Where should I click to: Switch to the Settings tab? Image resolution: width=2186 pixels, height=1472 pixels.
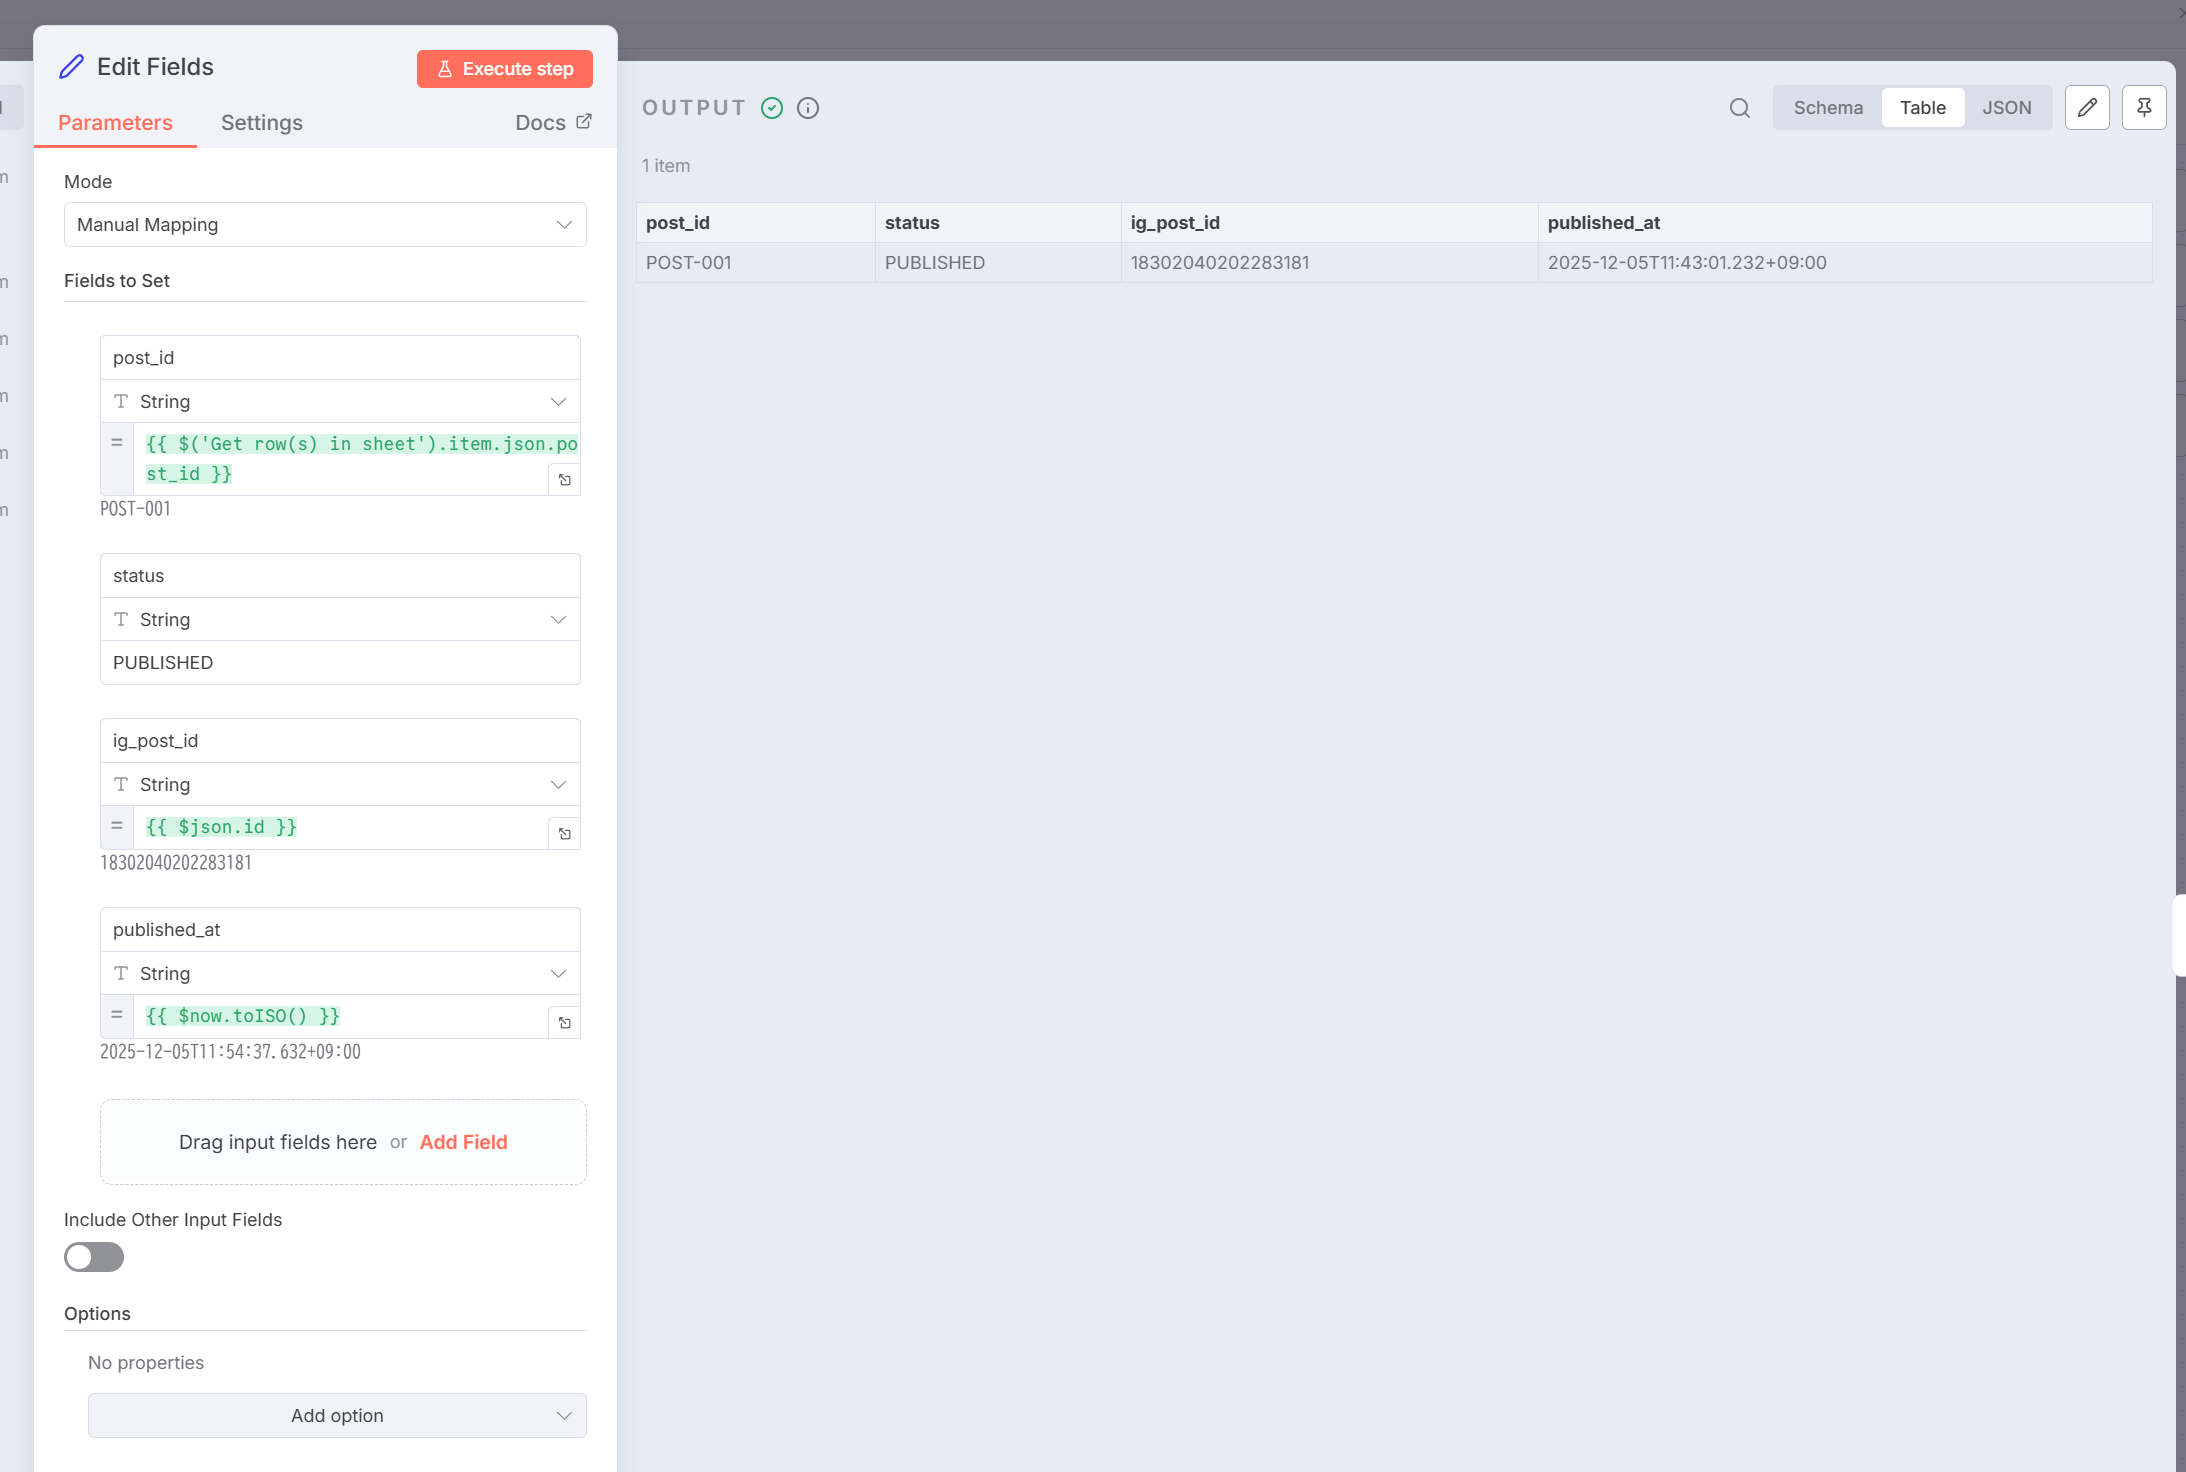tap(262, 123)
